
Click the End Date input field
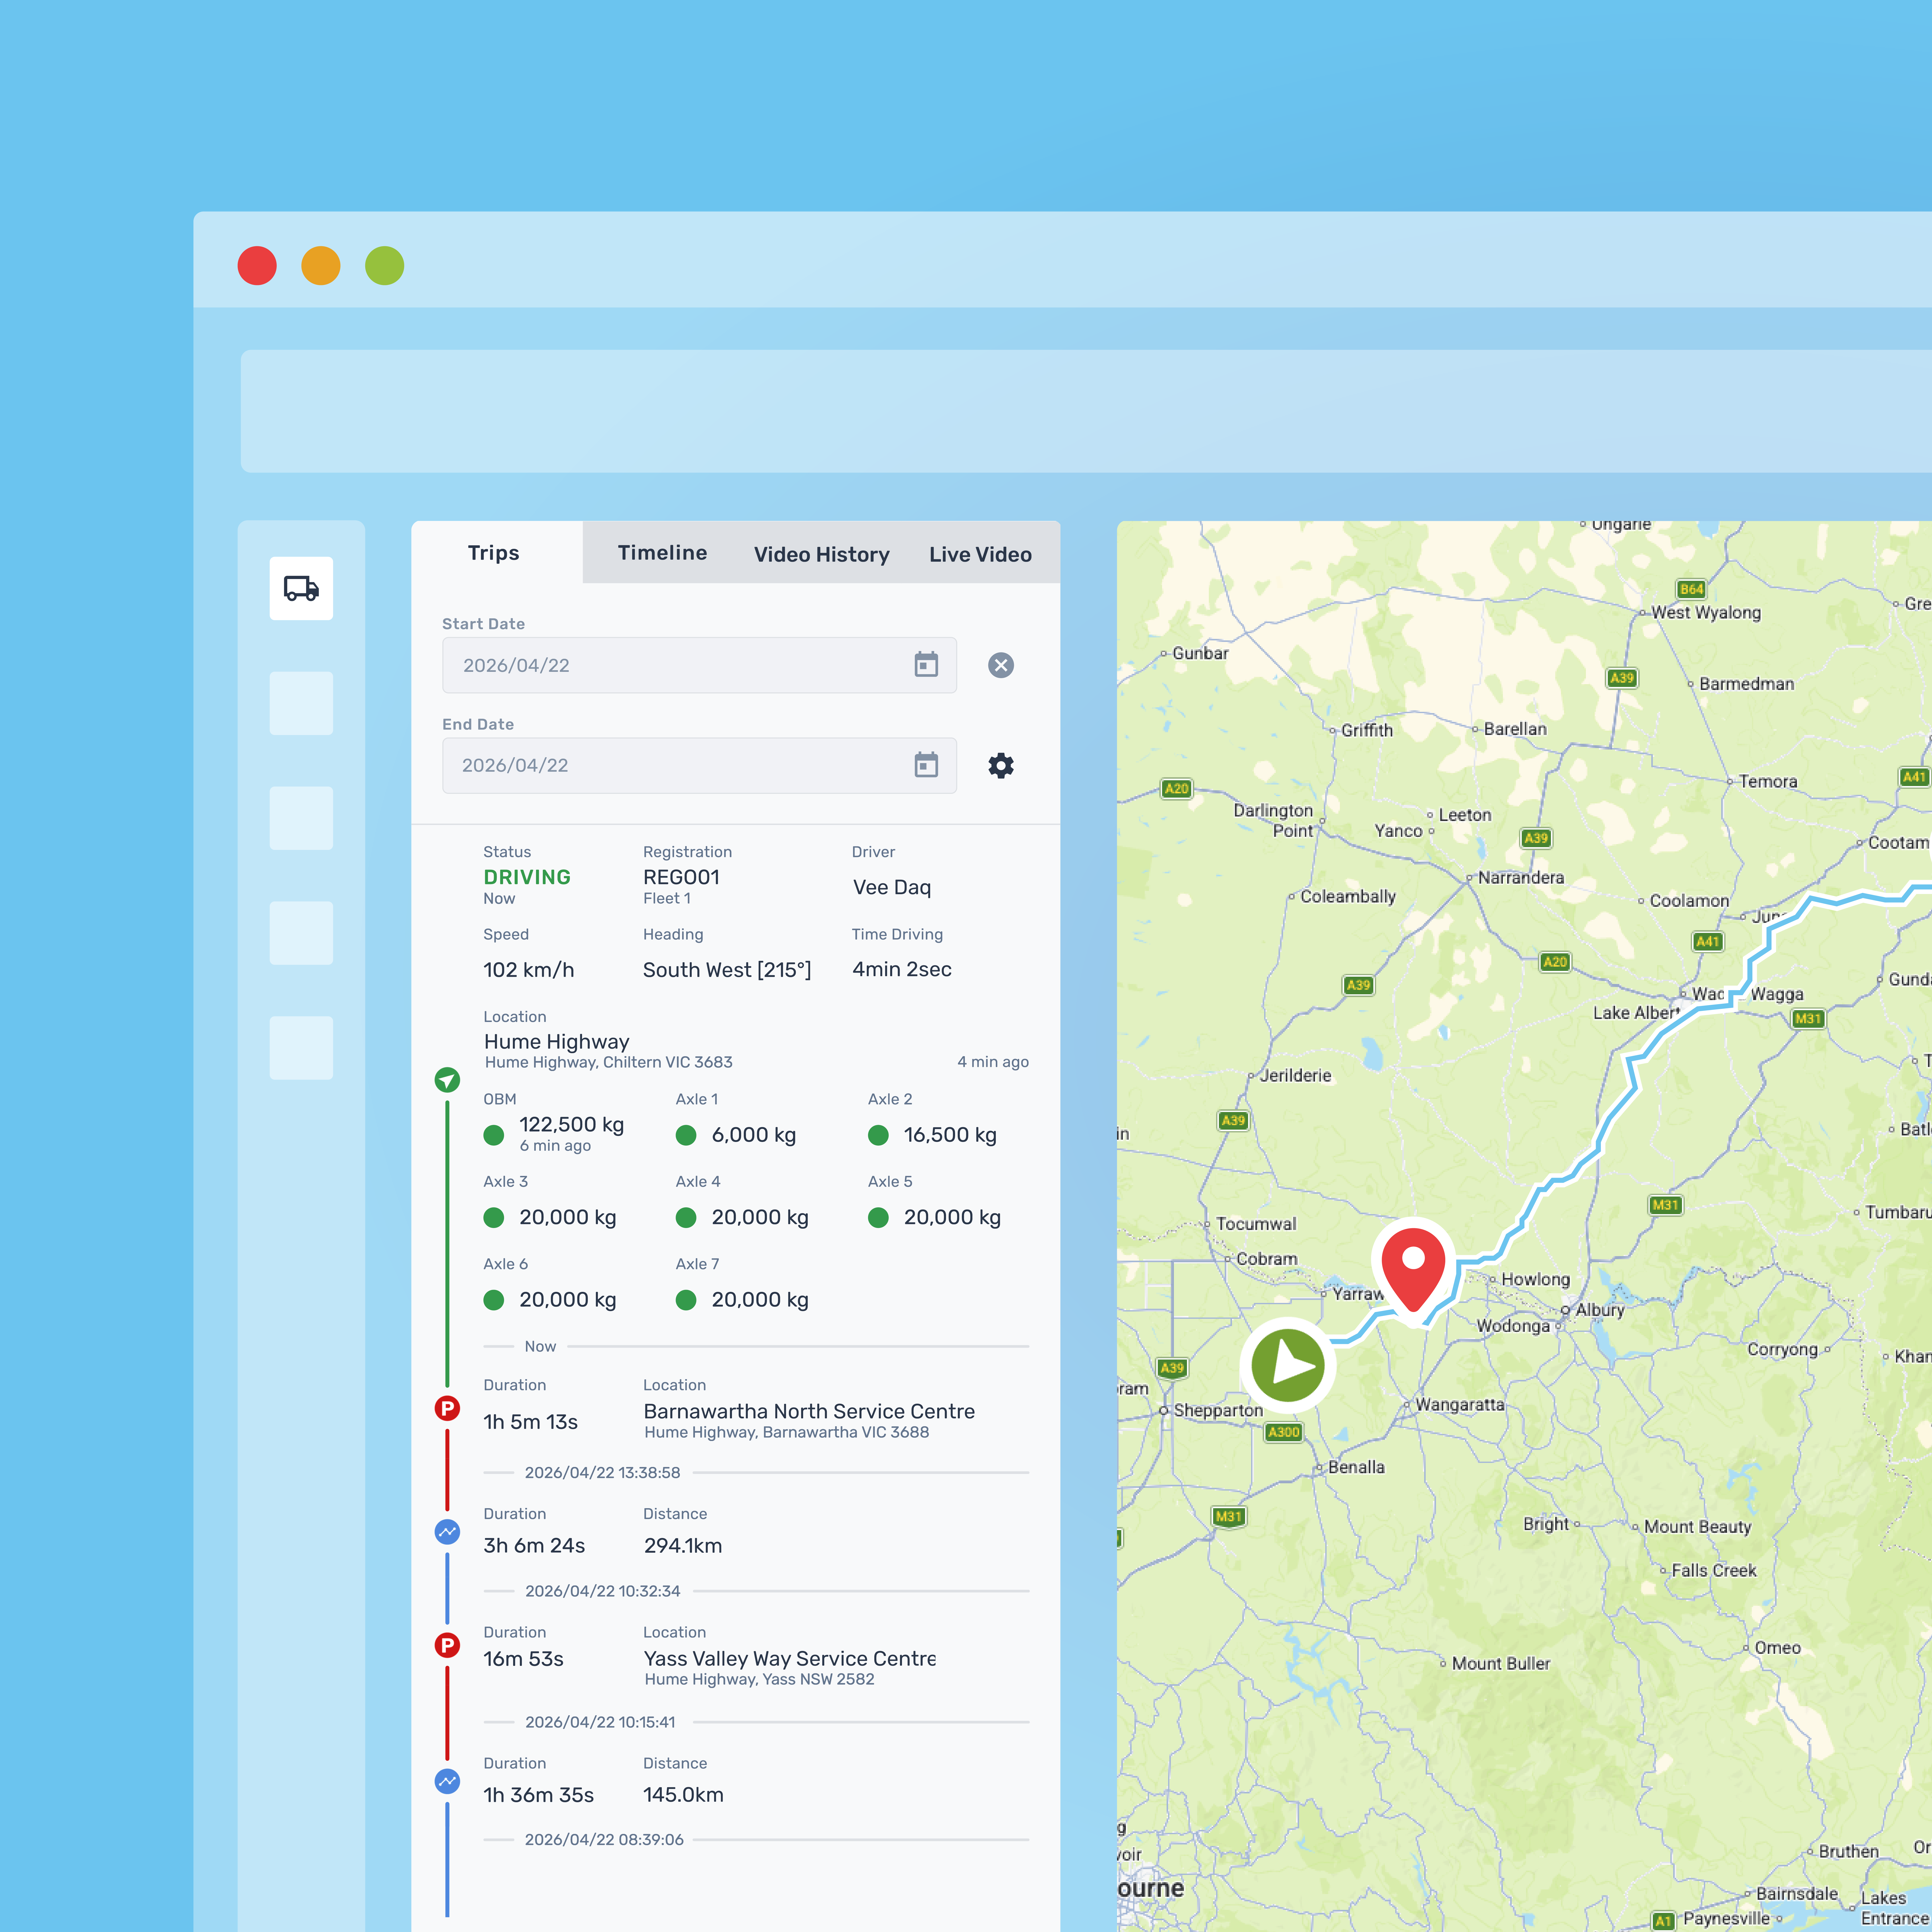[x=670, y=765]
